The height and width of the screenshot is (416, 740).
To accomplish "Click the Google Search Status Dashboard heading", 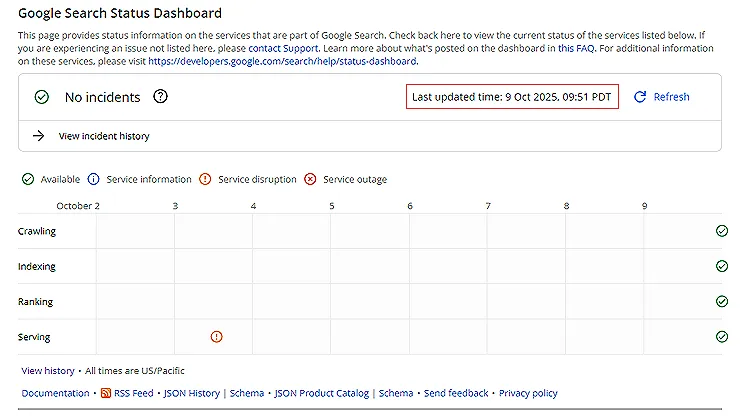I will [120, 13].
